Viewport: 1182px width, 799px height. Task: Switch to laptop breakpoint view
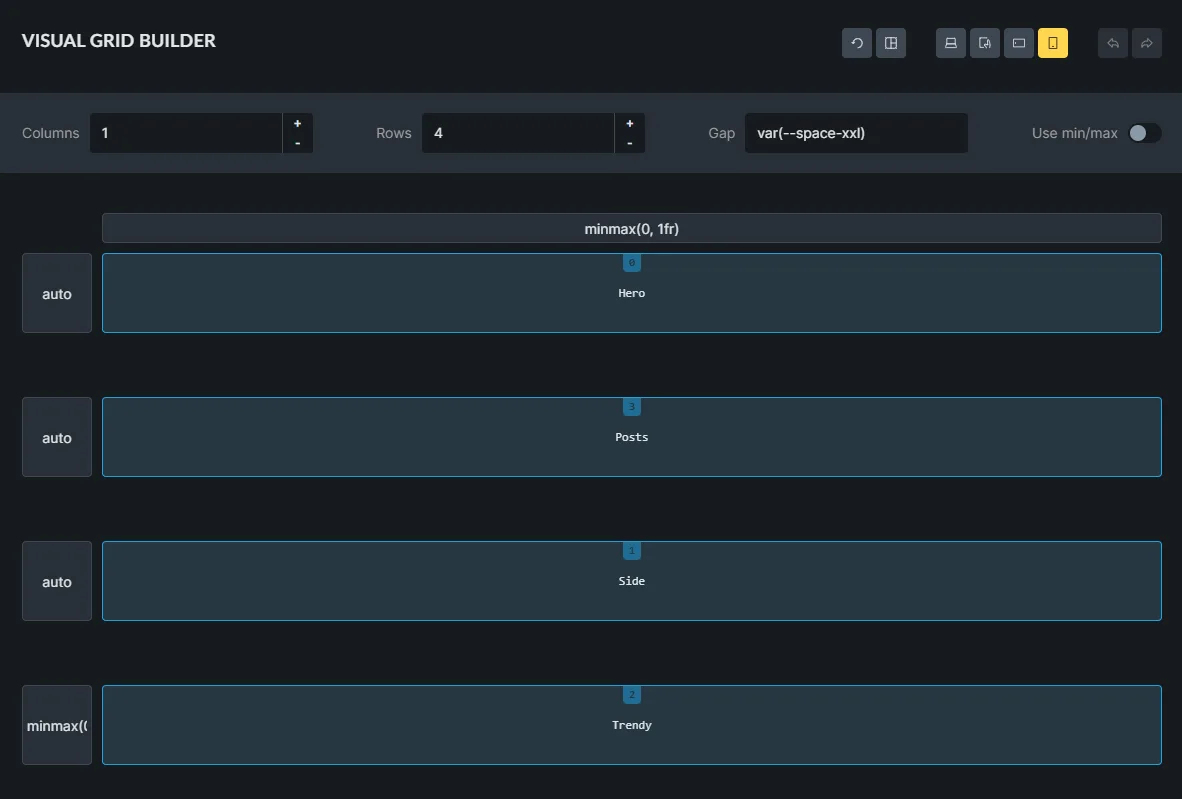pos(951,43)
